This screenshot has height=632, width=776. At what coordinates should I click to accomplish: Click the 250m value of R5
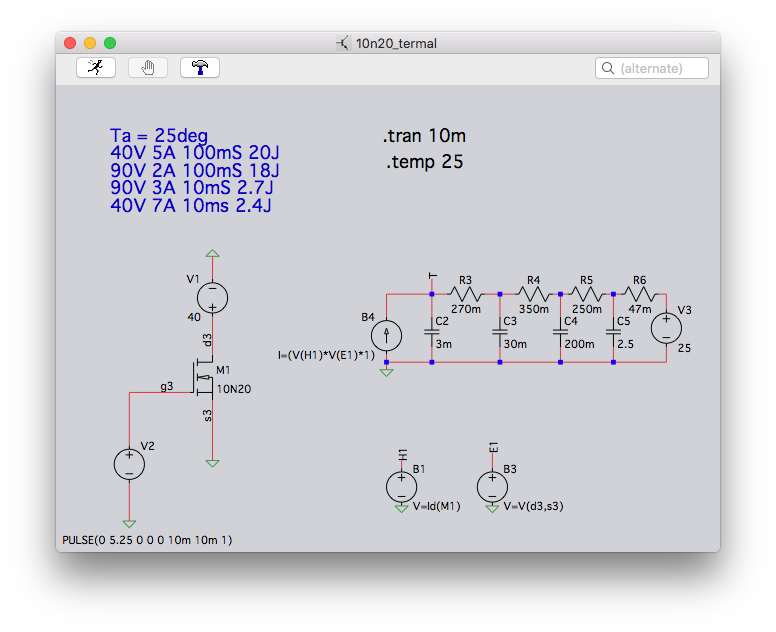[x=587, y=309]
